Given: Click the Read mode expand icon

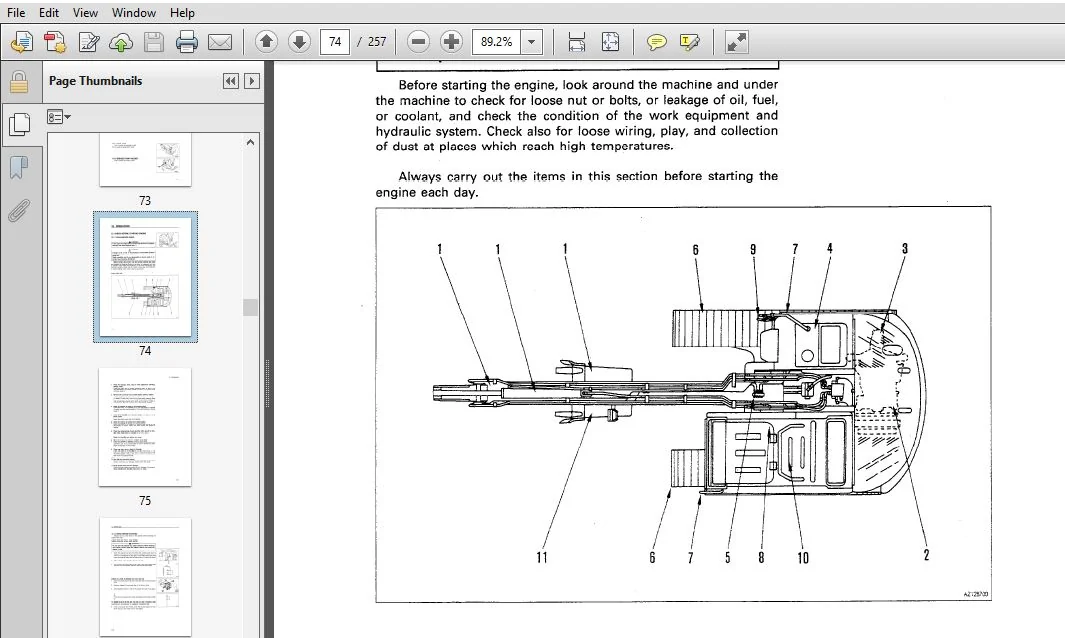Looking at the screenshot, I should [737, 42].
